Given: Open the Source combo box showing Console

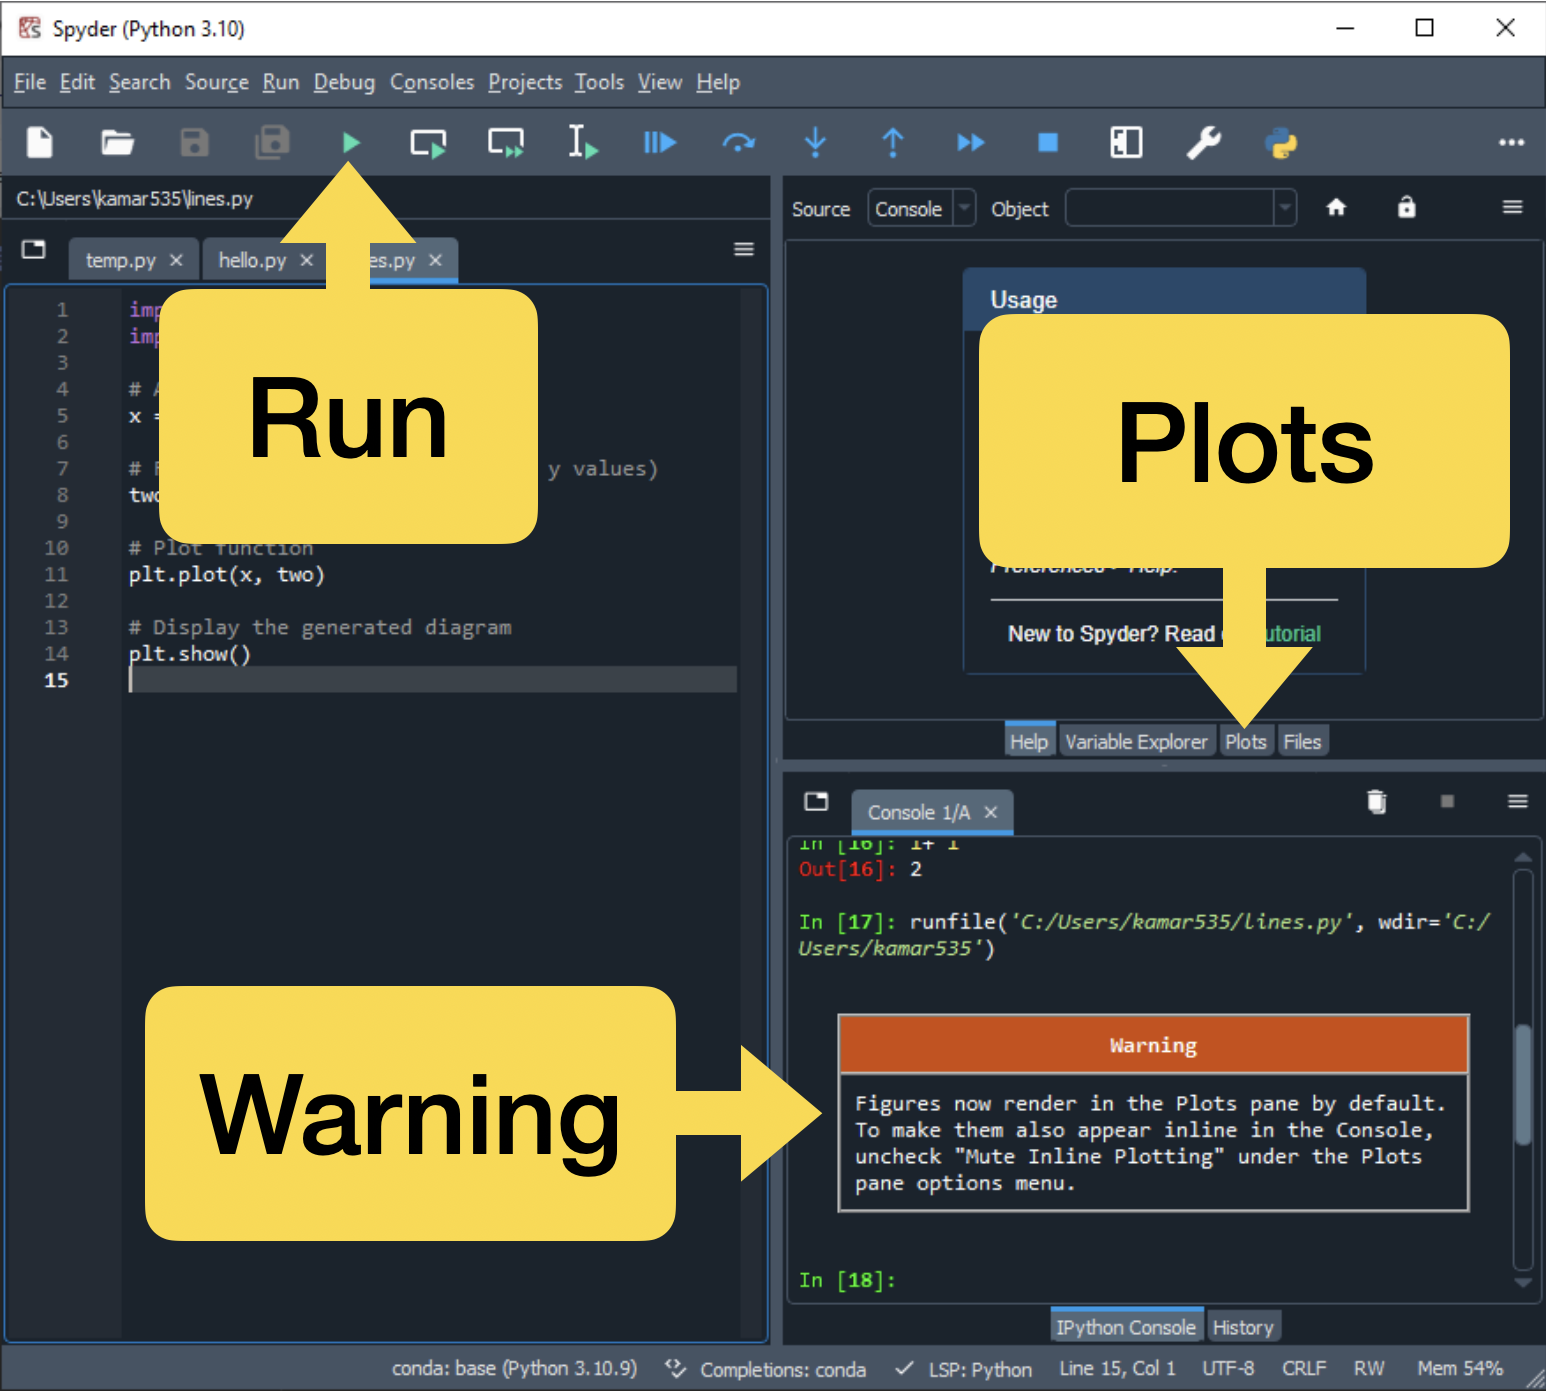Looking at the screenshot, I should tap(921, 209).
